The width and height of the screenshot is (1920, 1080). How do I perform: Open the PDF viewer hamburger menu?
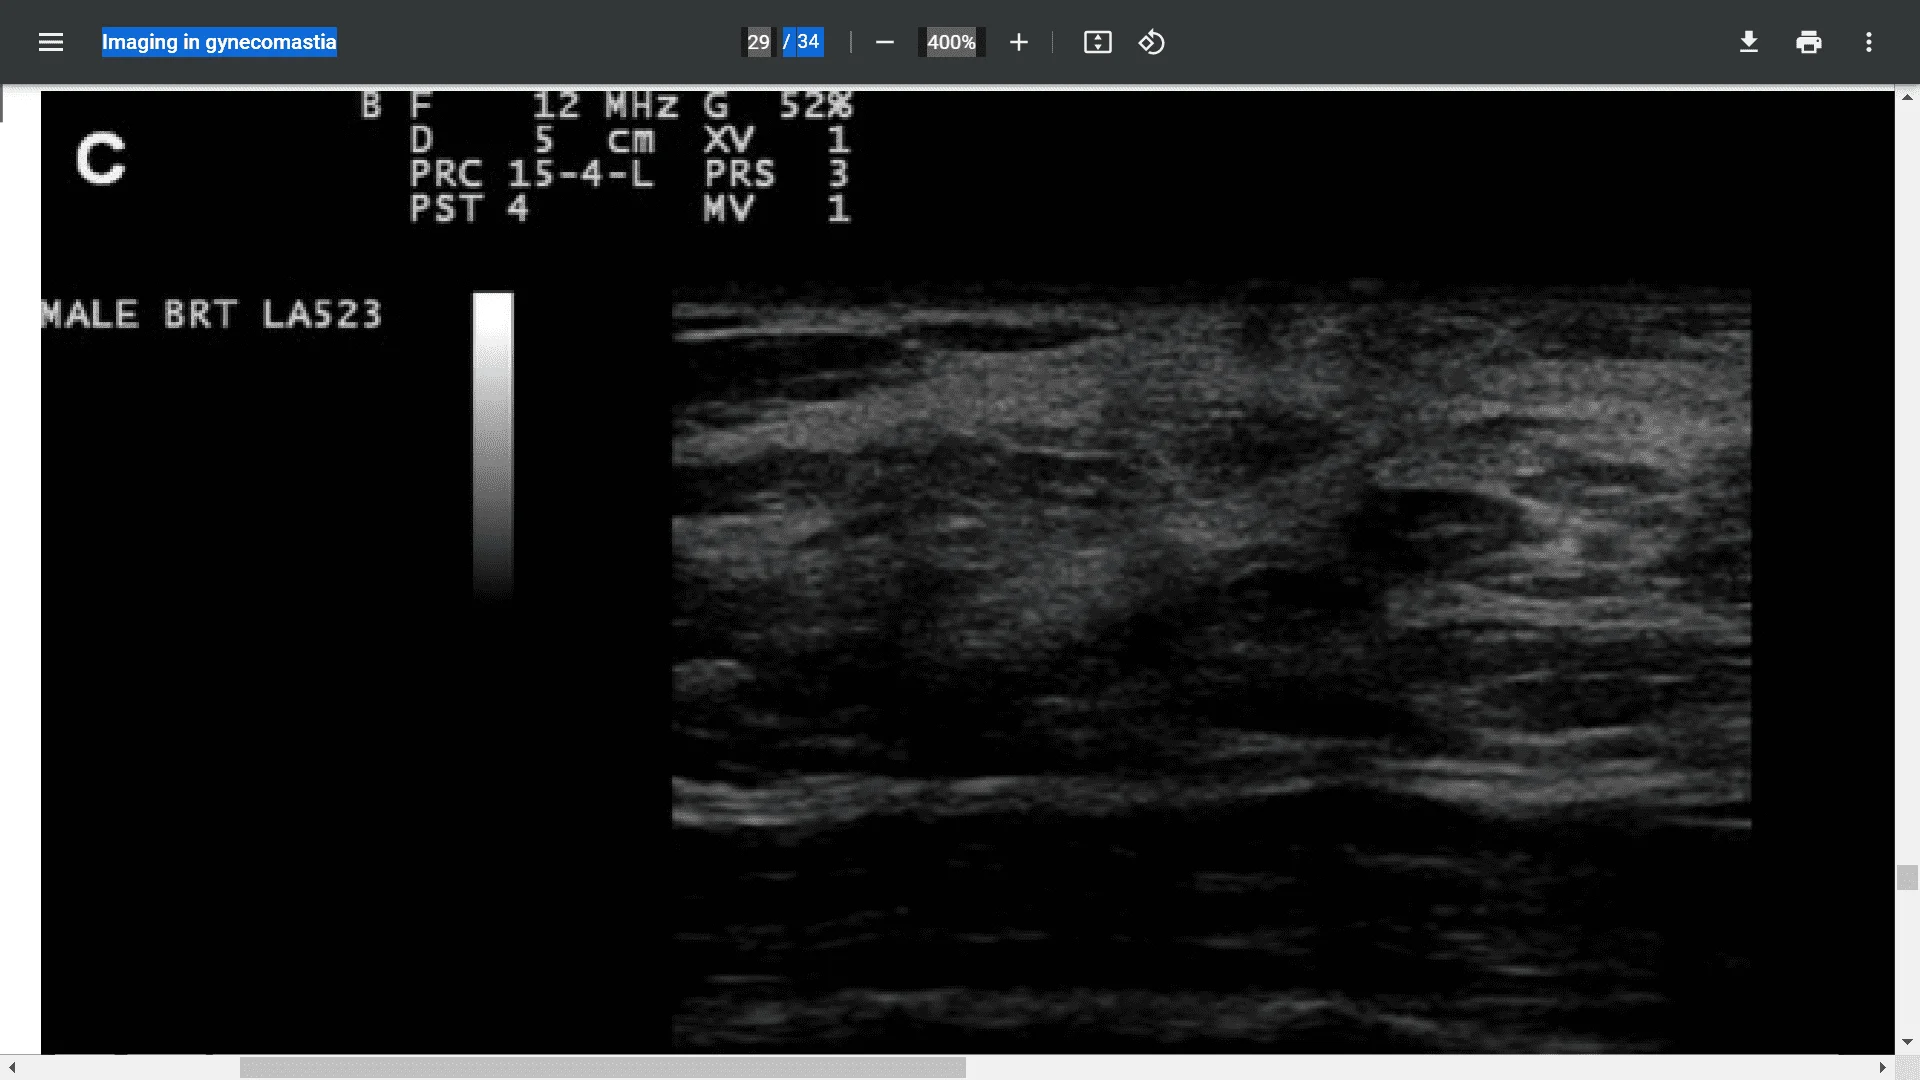50,42
